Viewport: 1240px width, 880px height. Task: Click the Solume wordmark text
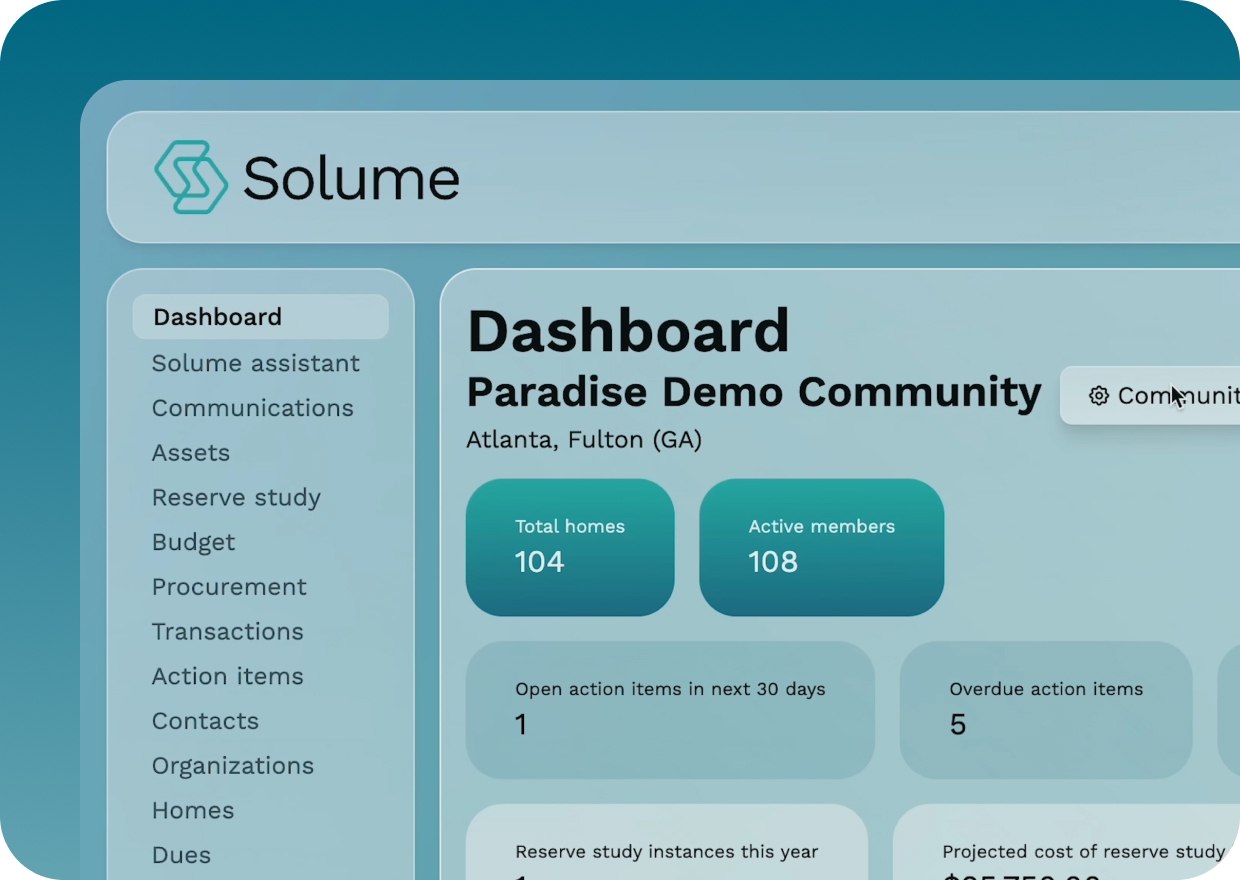click(x=351, y=178)
